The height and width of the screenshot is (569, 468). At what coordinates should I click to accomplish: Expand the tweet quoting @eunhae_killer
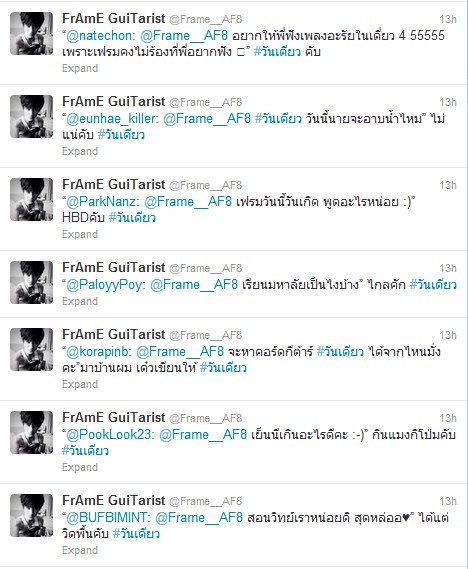[x=80, y=151]
